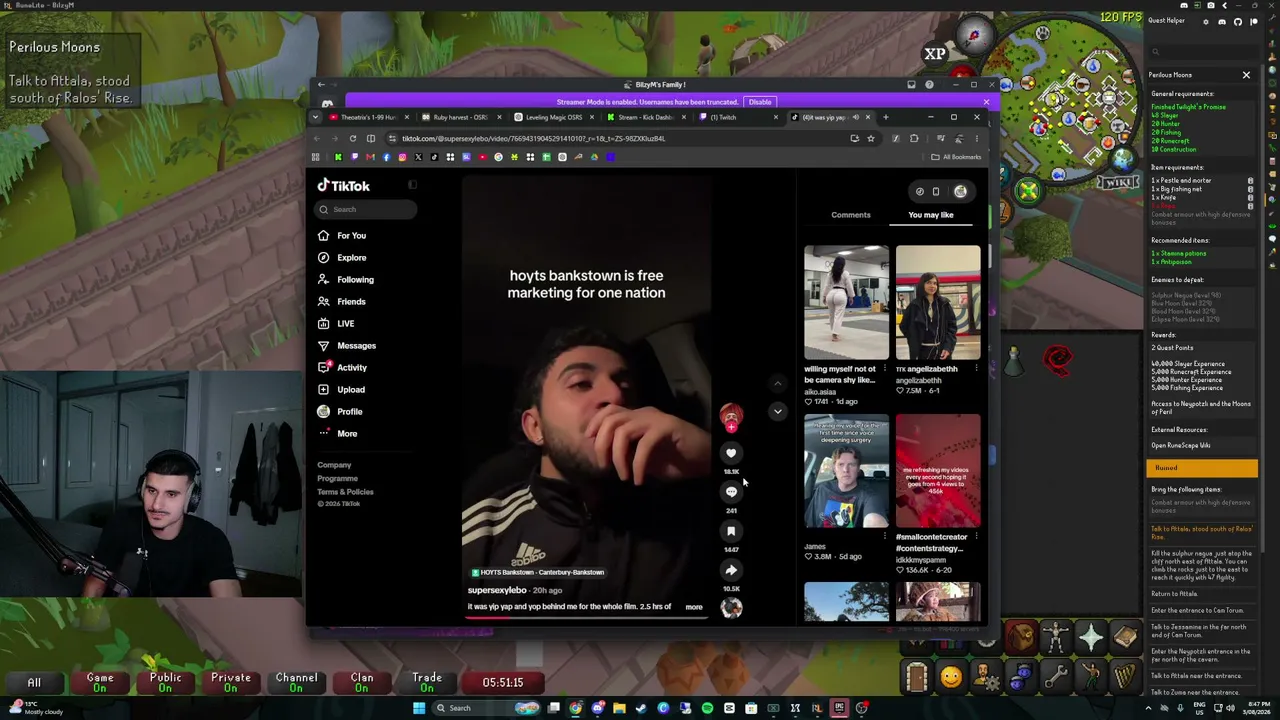Open browser three-dot menu
The image size is (1280, 720).
(x=977, y=138)
